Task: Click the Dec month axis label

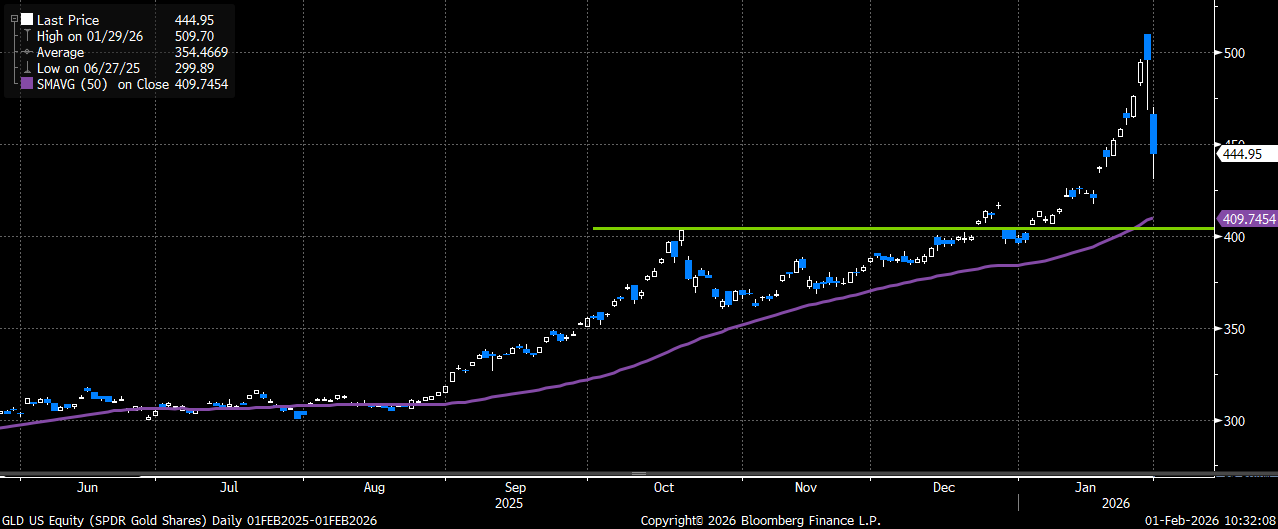Action: click(944, 488)
